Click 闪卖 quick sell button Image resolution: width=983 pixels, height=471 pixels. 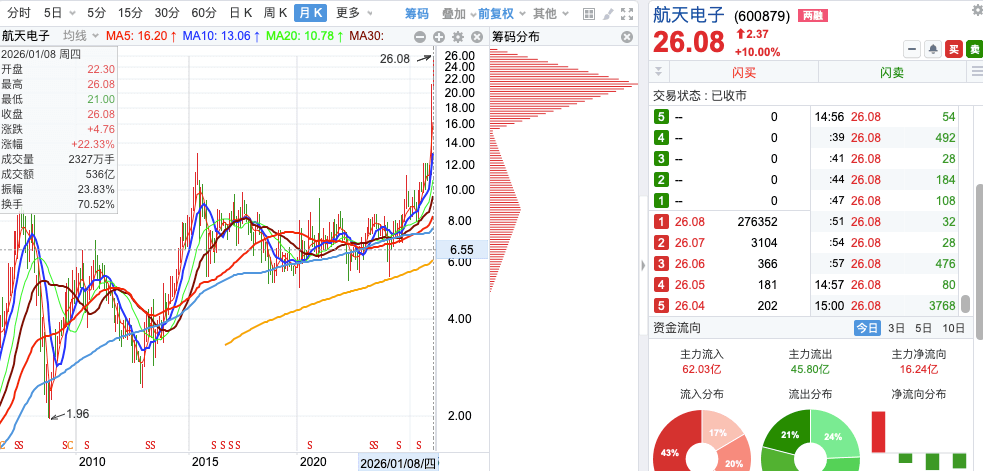(891, 72)
